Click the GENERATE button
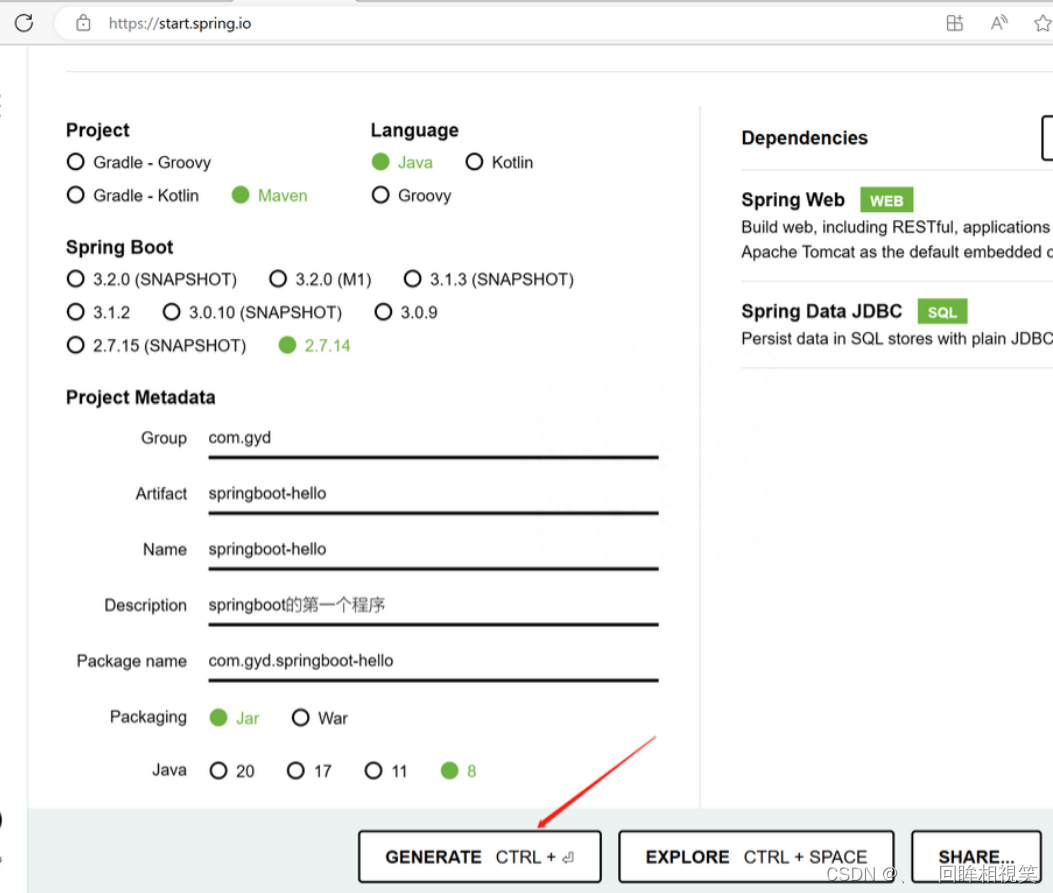This screenshot has height=893, width=1053. [x=479, y=856]
